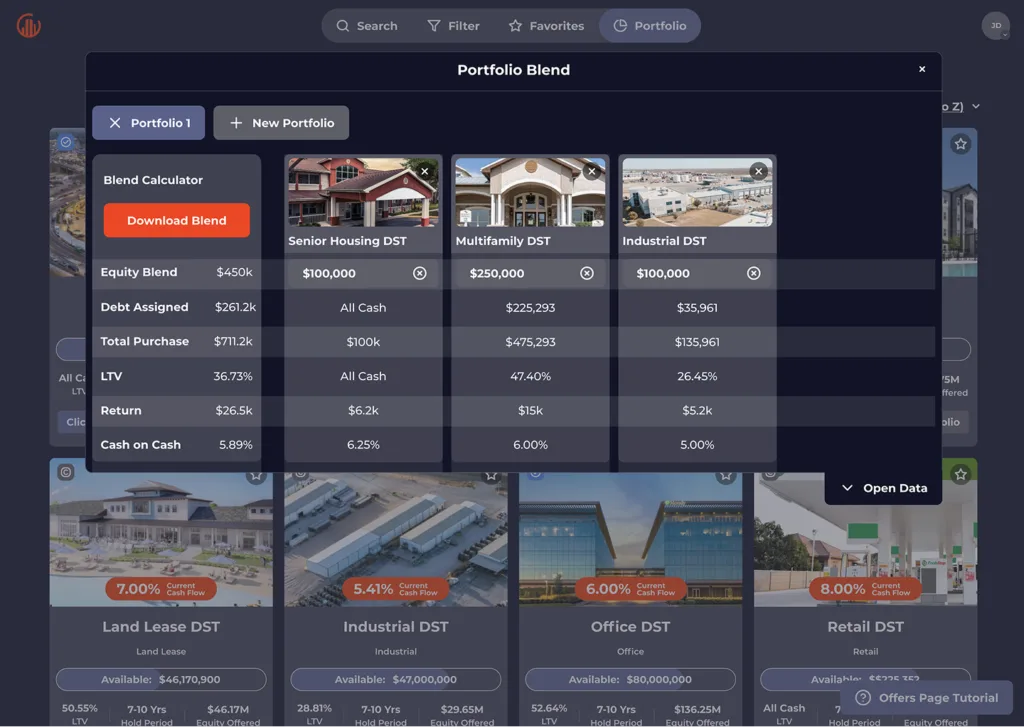
Task: Edit the $250,000 Multifamily equity field
Action: pos(530,274)
